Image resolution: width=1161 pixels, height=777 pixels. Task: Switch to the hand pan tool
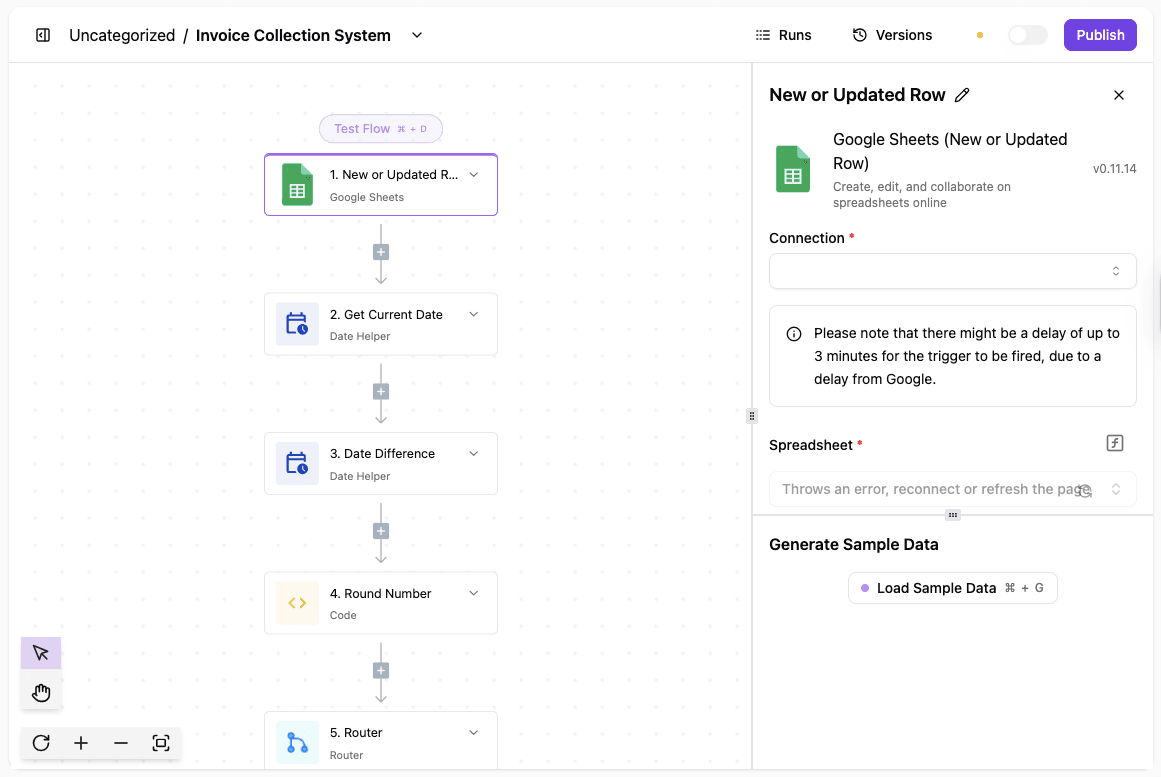click(x=40, y=692)
